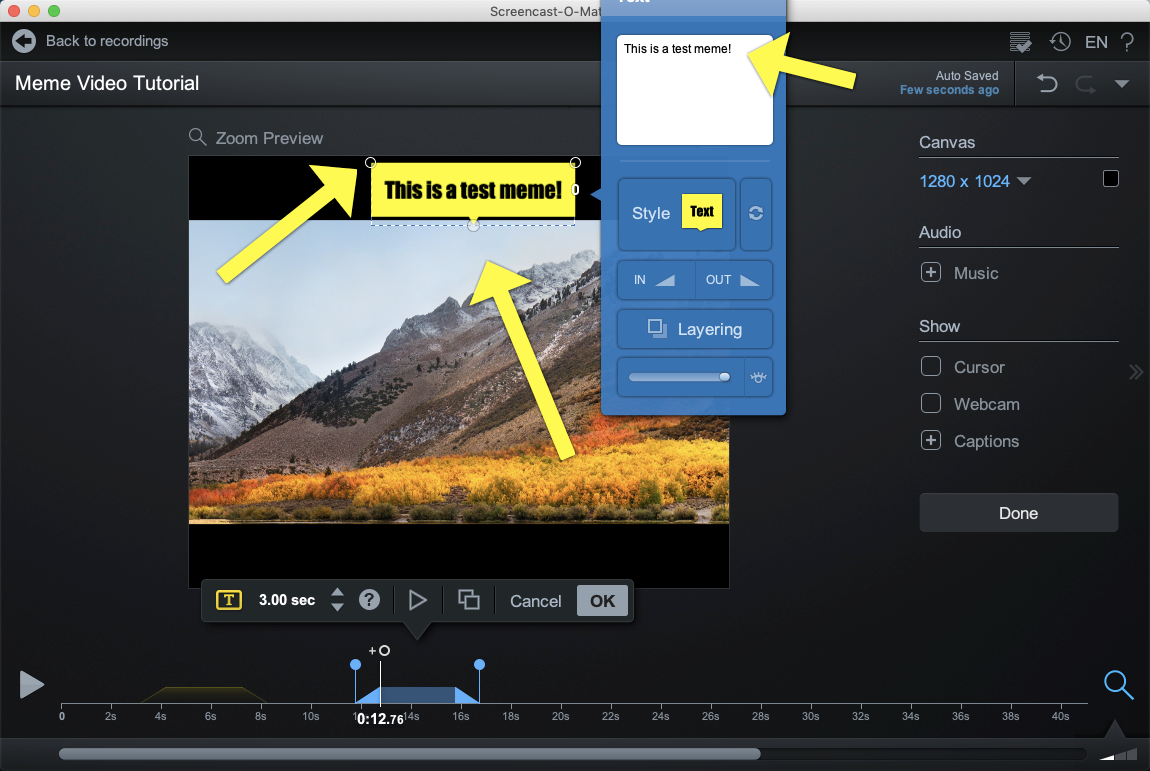Viewport: 1150px width, 771px height.
Task: Enable the Cursor checkbox
Action: [931, 366]
